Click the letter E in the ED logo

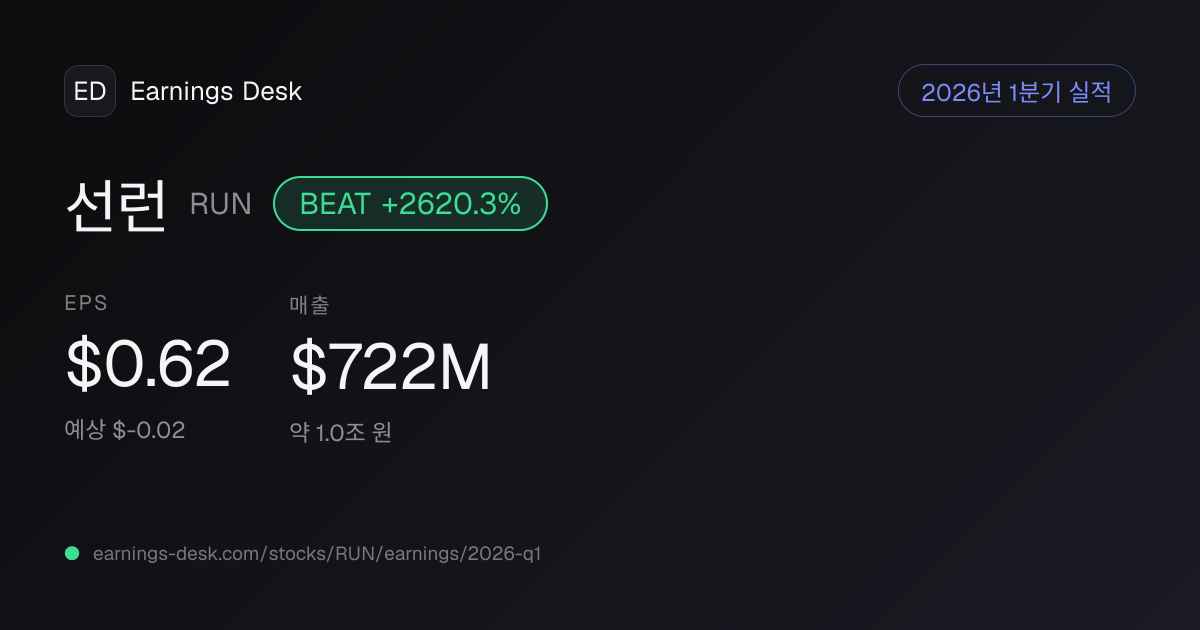click(81, 91)
